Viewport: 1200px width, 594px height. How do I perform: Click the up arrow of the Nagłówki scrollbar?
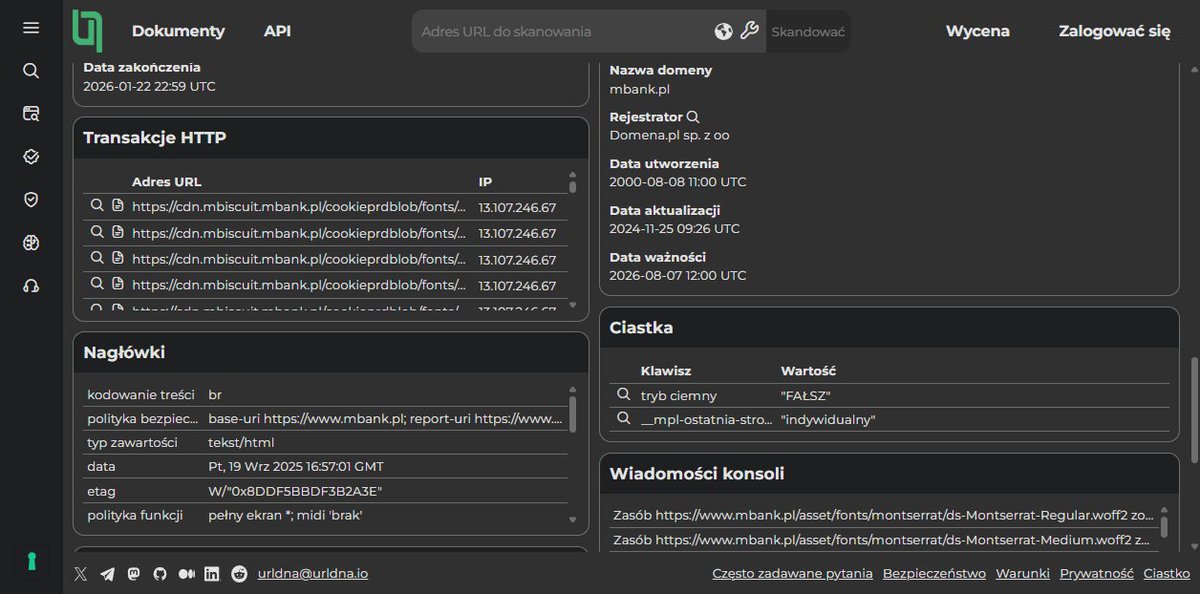click(573, 390)
